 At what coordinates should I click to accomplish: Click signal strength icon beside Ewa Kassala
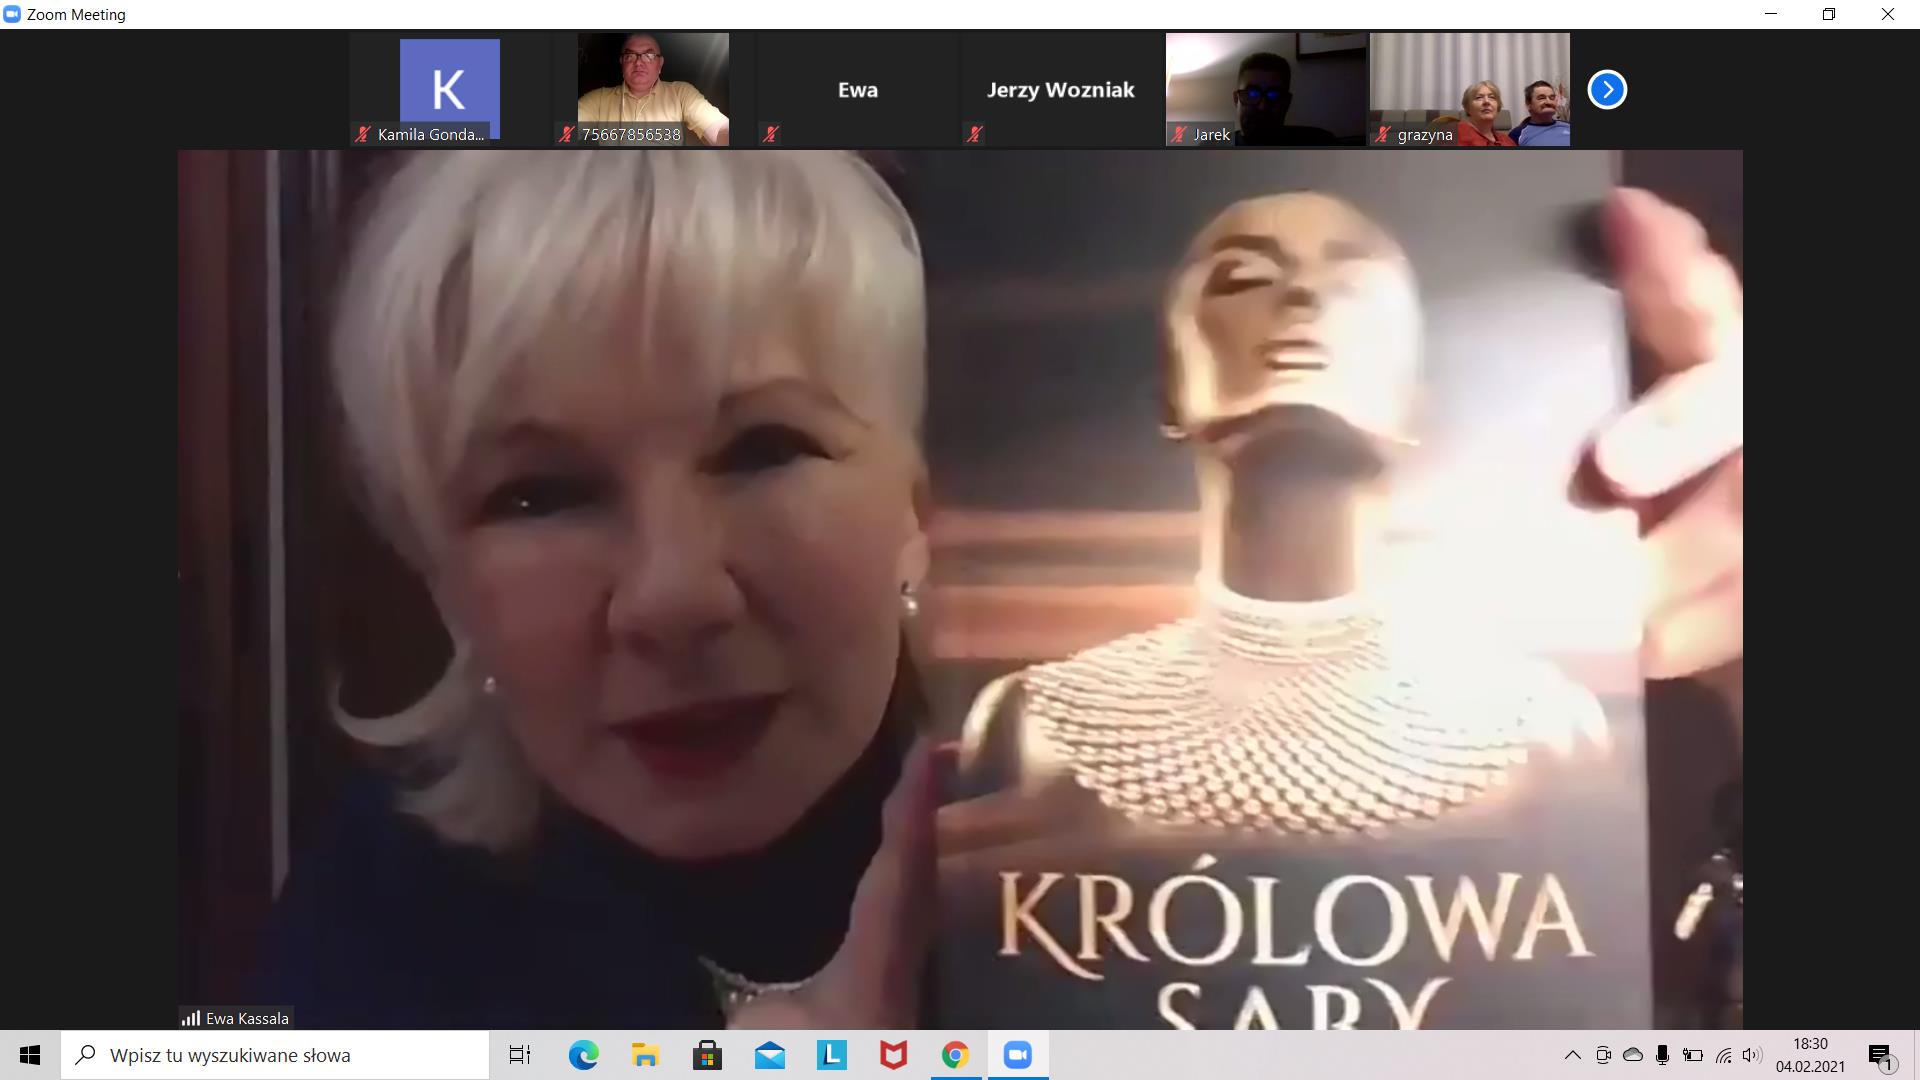point(191,1018)
